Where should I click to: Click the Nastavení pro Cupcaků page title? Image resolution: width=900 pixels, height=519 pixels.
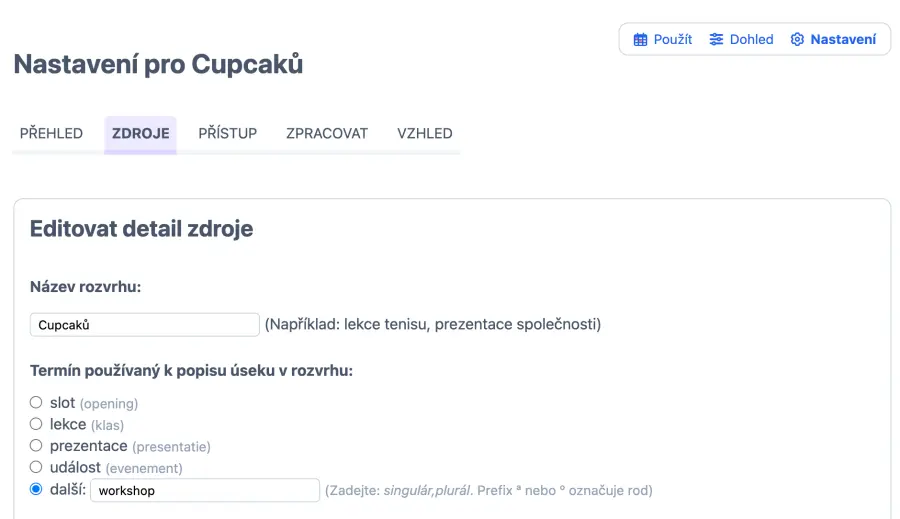click(x=158, y=65)
